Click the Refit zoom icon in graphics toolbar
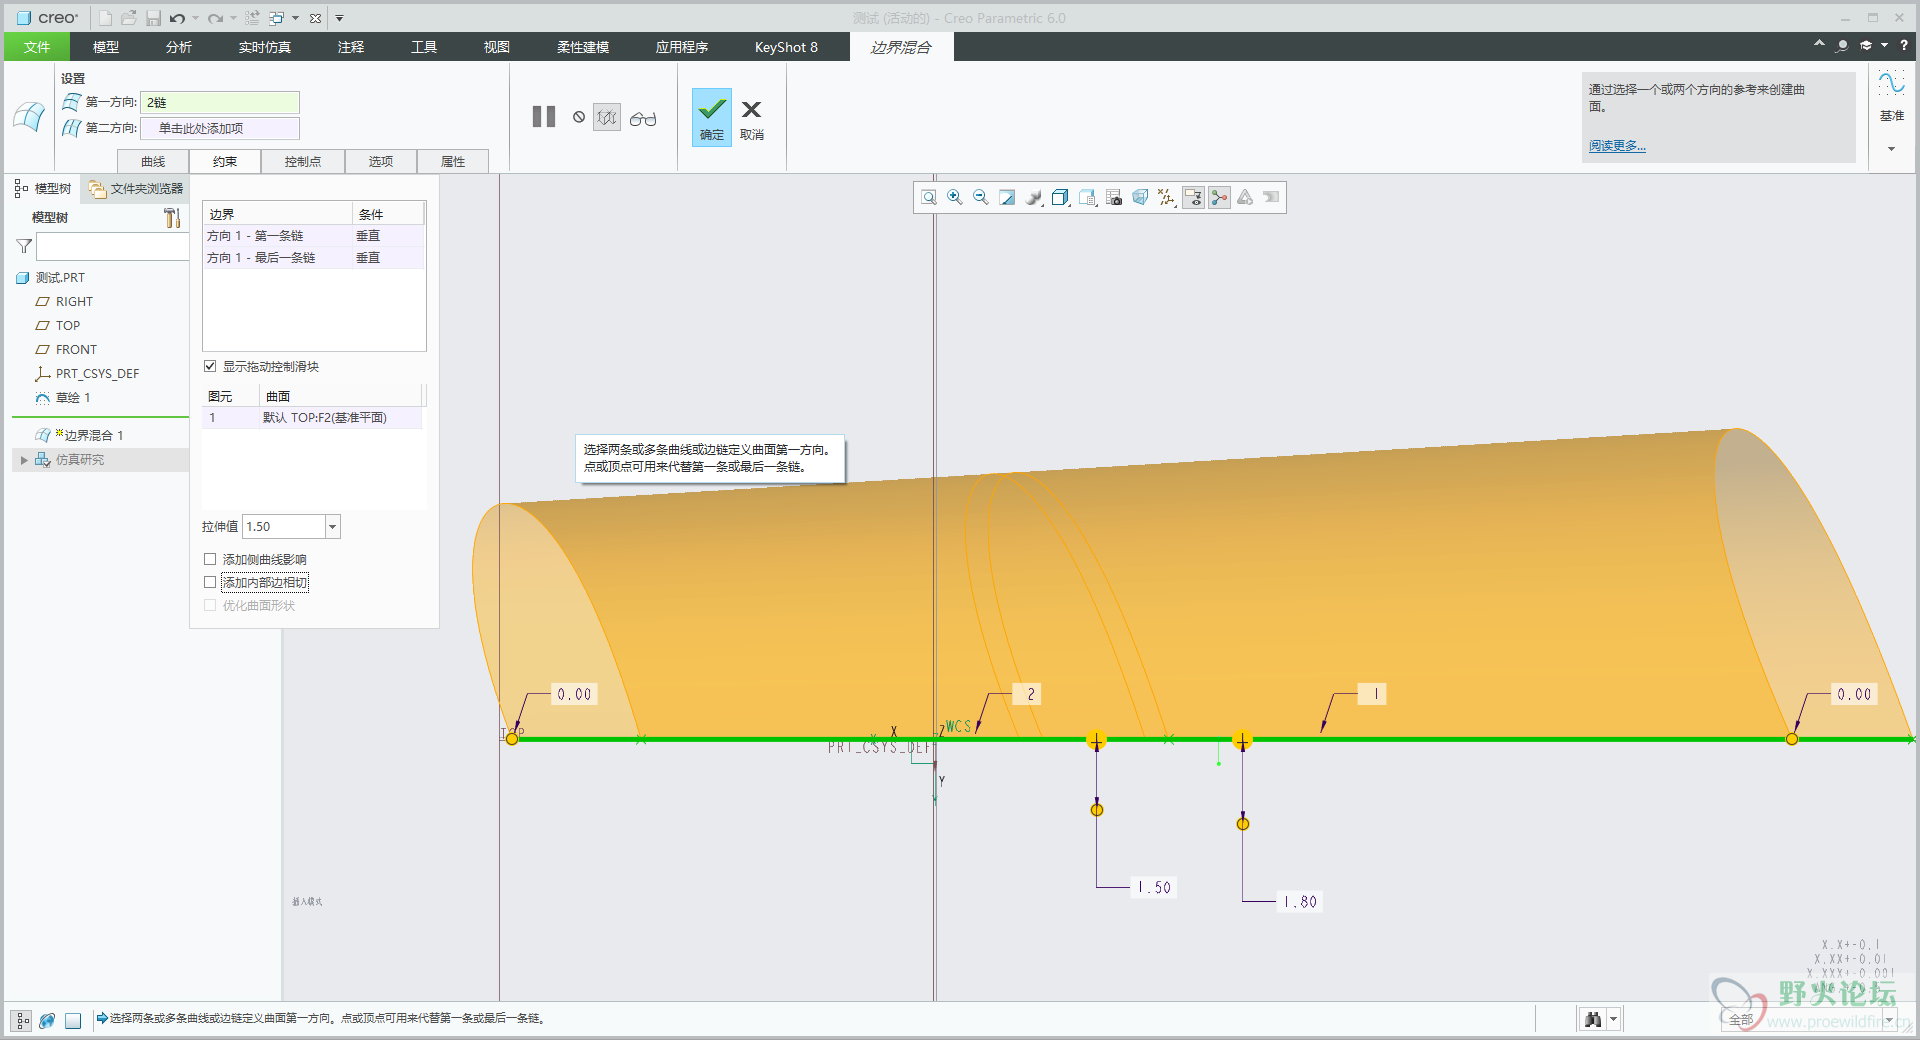 (x=929, y=198)
